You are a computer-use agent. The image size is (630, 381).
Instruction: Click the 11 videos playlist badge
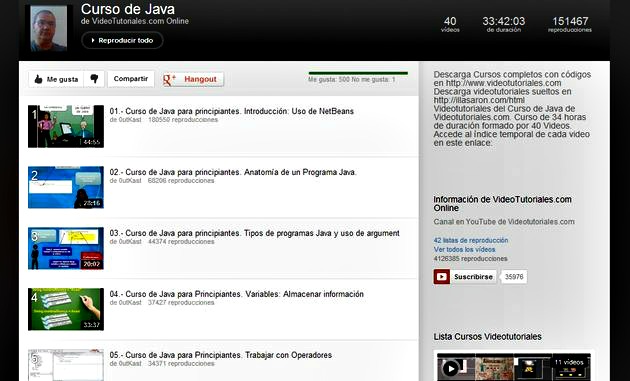[x=569, y=362]
